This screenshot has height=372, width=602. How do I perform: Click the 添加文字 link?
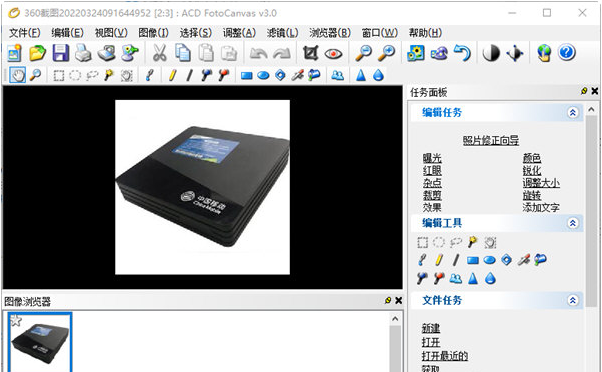coord(541,208)
